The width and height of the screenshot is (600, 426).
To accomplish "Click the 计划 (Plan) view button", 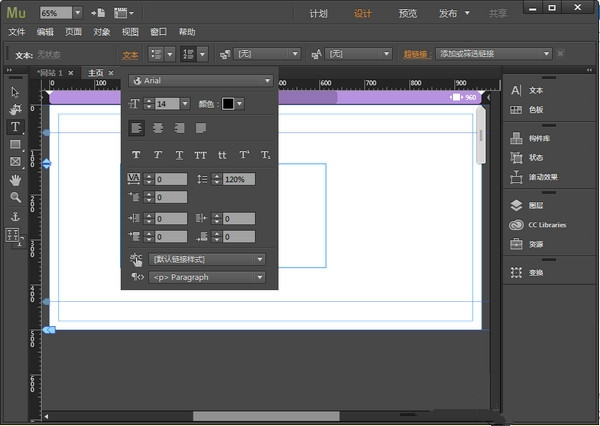I will coord(318,14).
